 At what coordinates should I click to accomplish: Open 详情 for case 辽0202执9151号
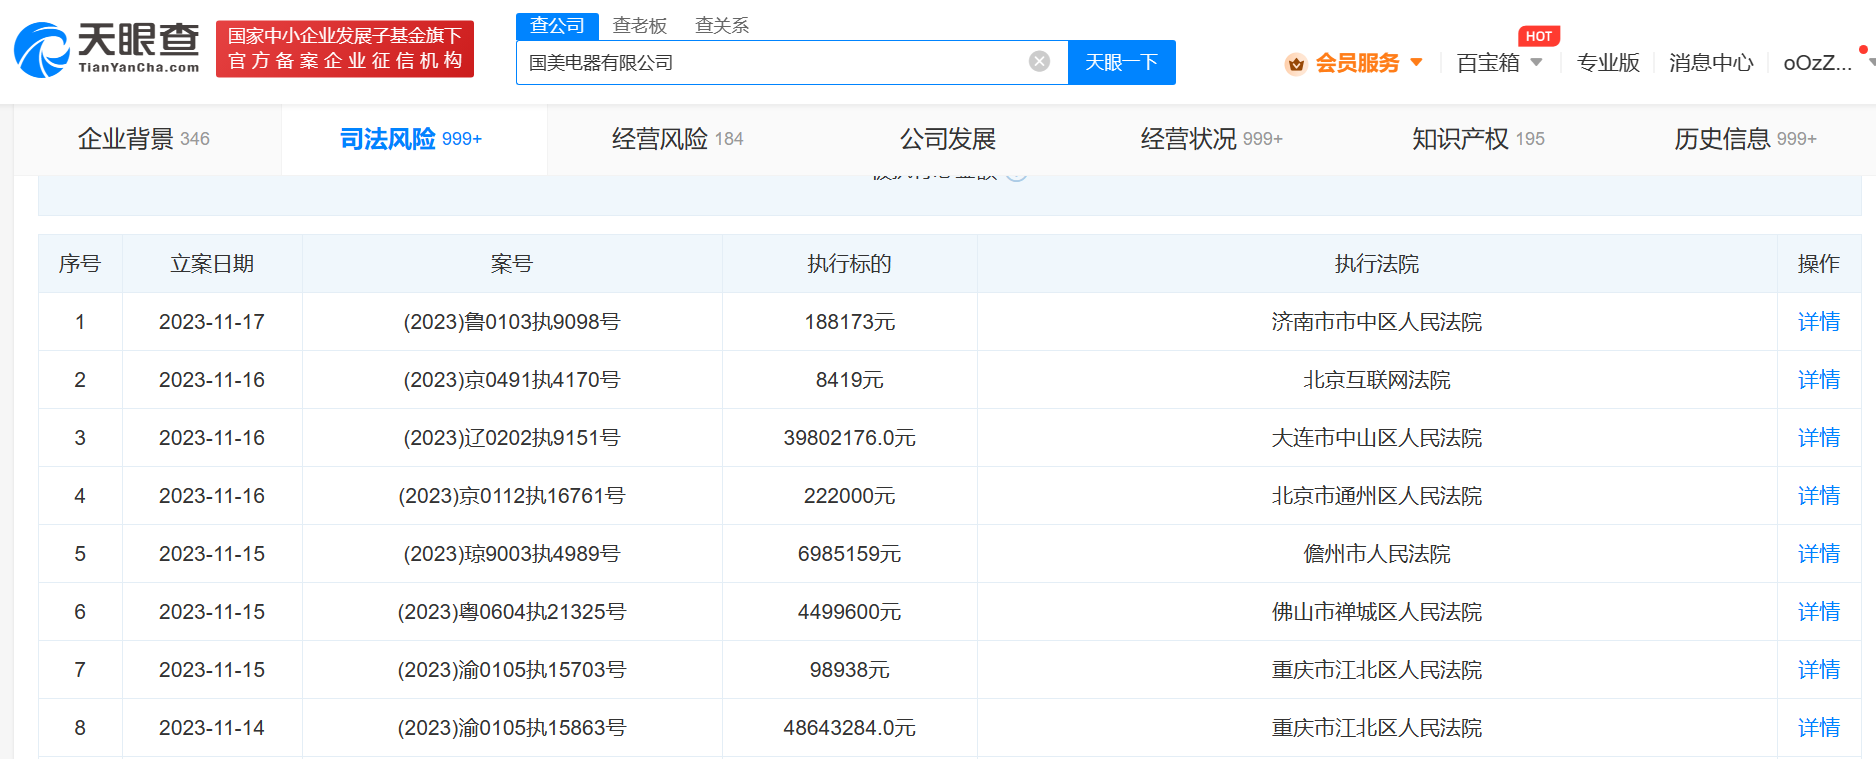pos(1818,438)
